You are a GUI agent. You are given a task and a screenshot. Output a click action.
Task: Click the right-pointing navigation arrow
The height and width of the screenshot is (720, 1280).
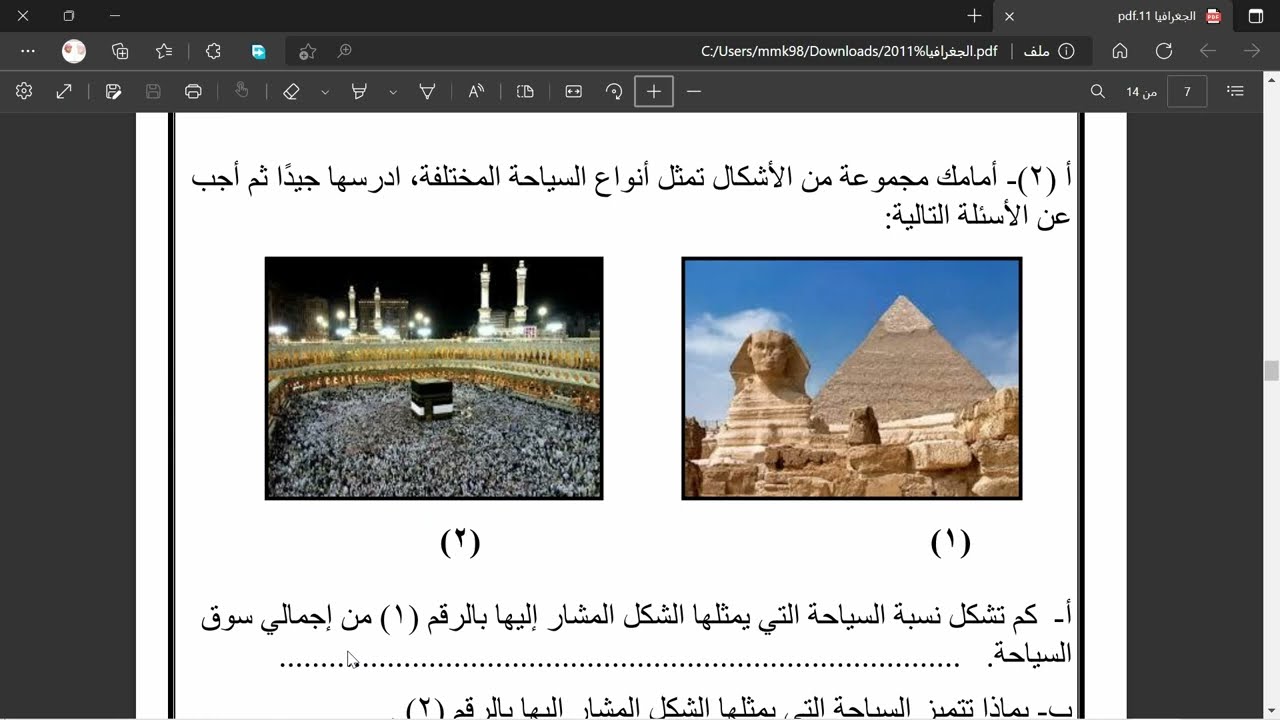tap(1252, 51)
